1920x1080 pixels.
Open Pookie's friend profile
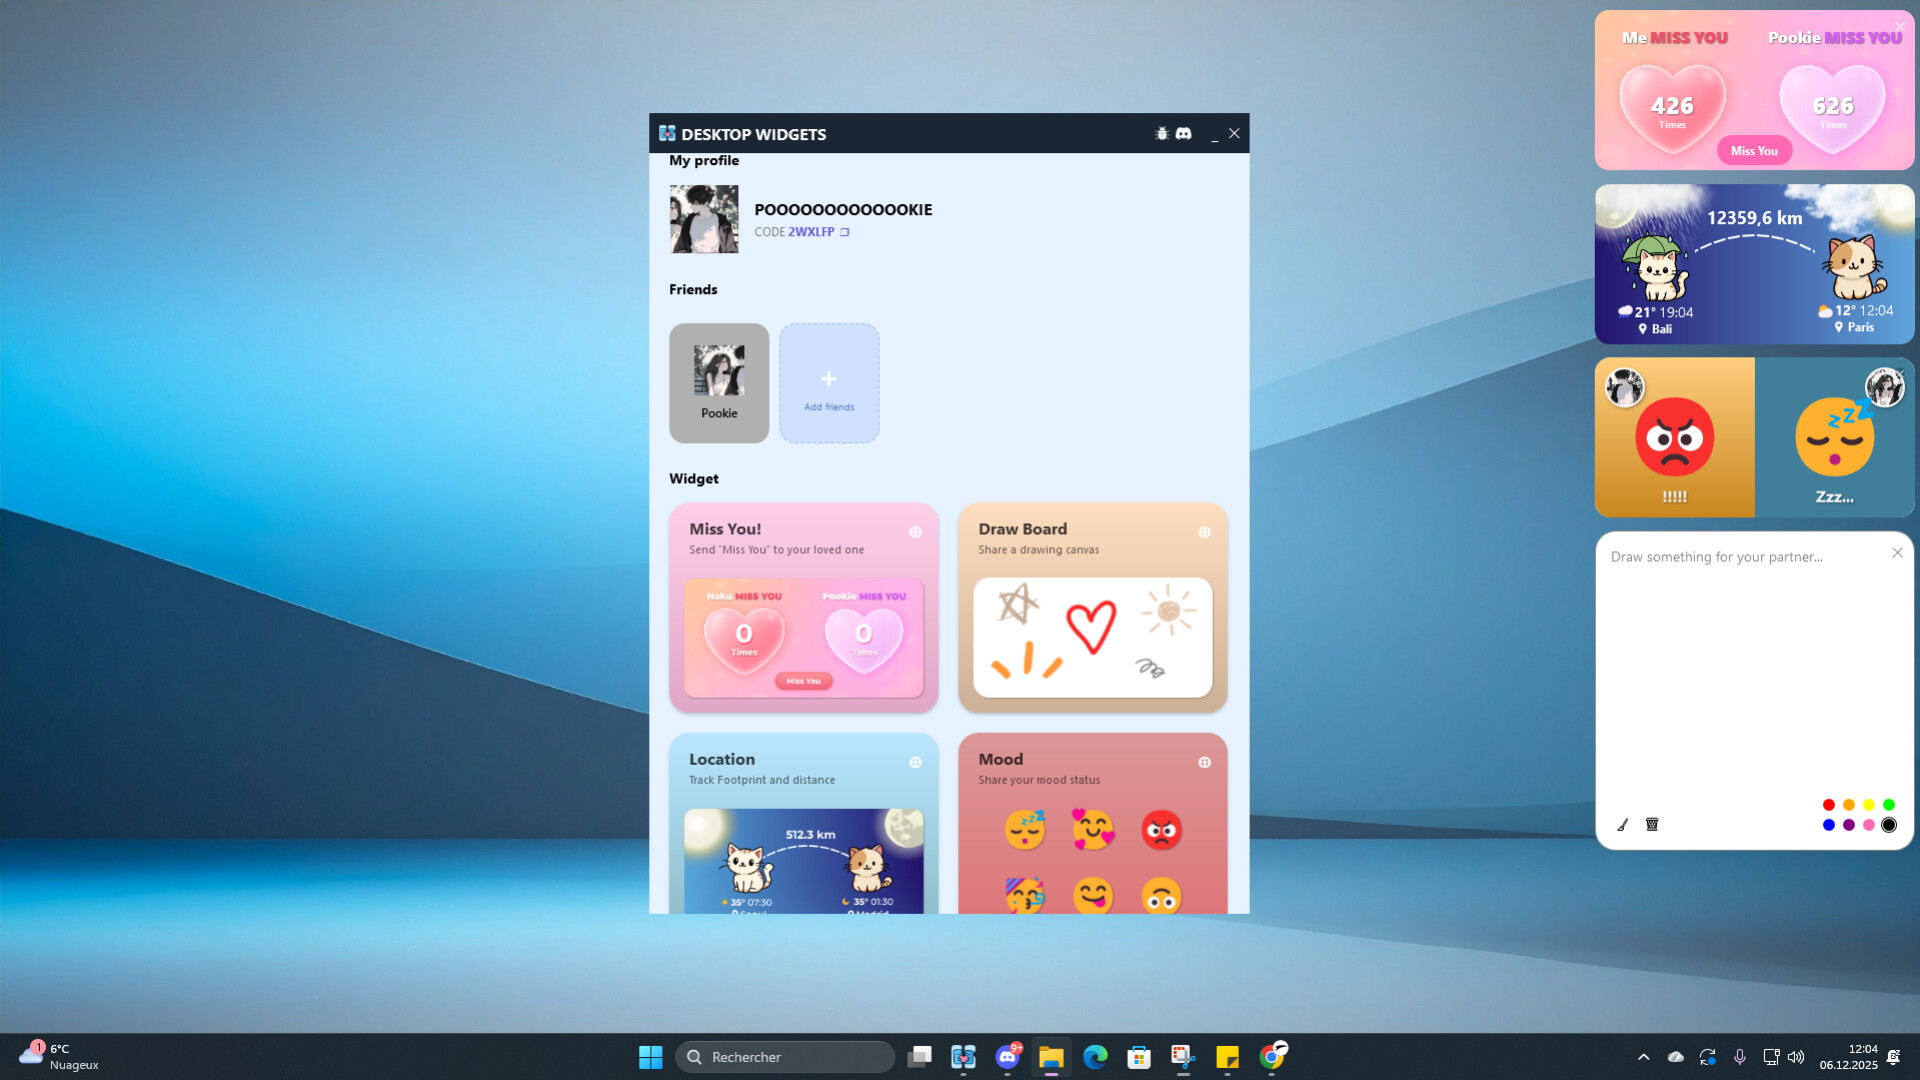718,383
